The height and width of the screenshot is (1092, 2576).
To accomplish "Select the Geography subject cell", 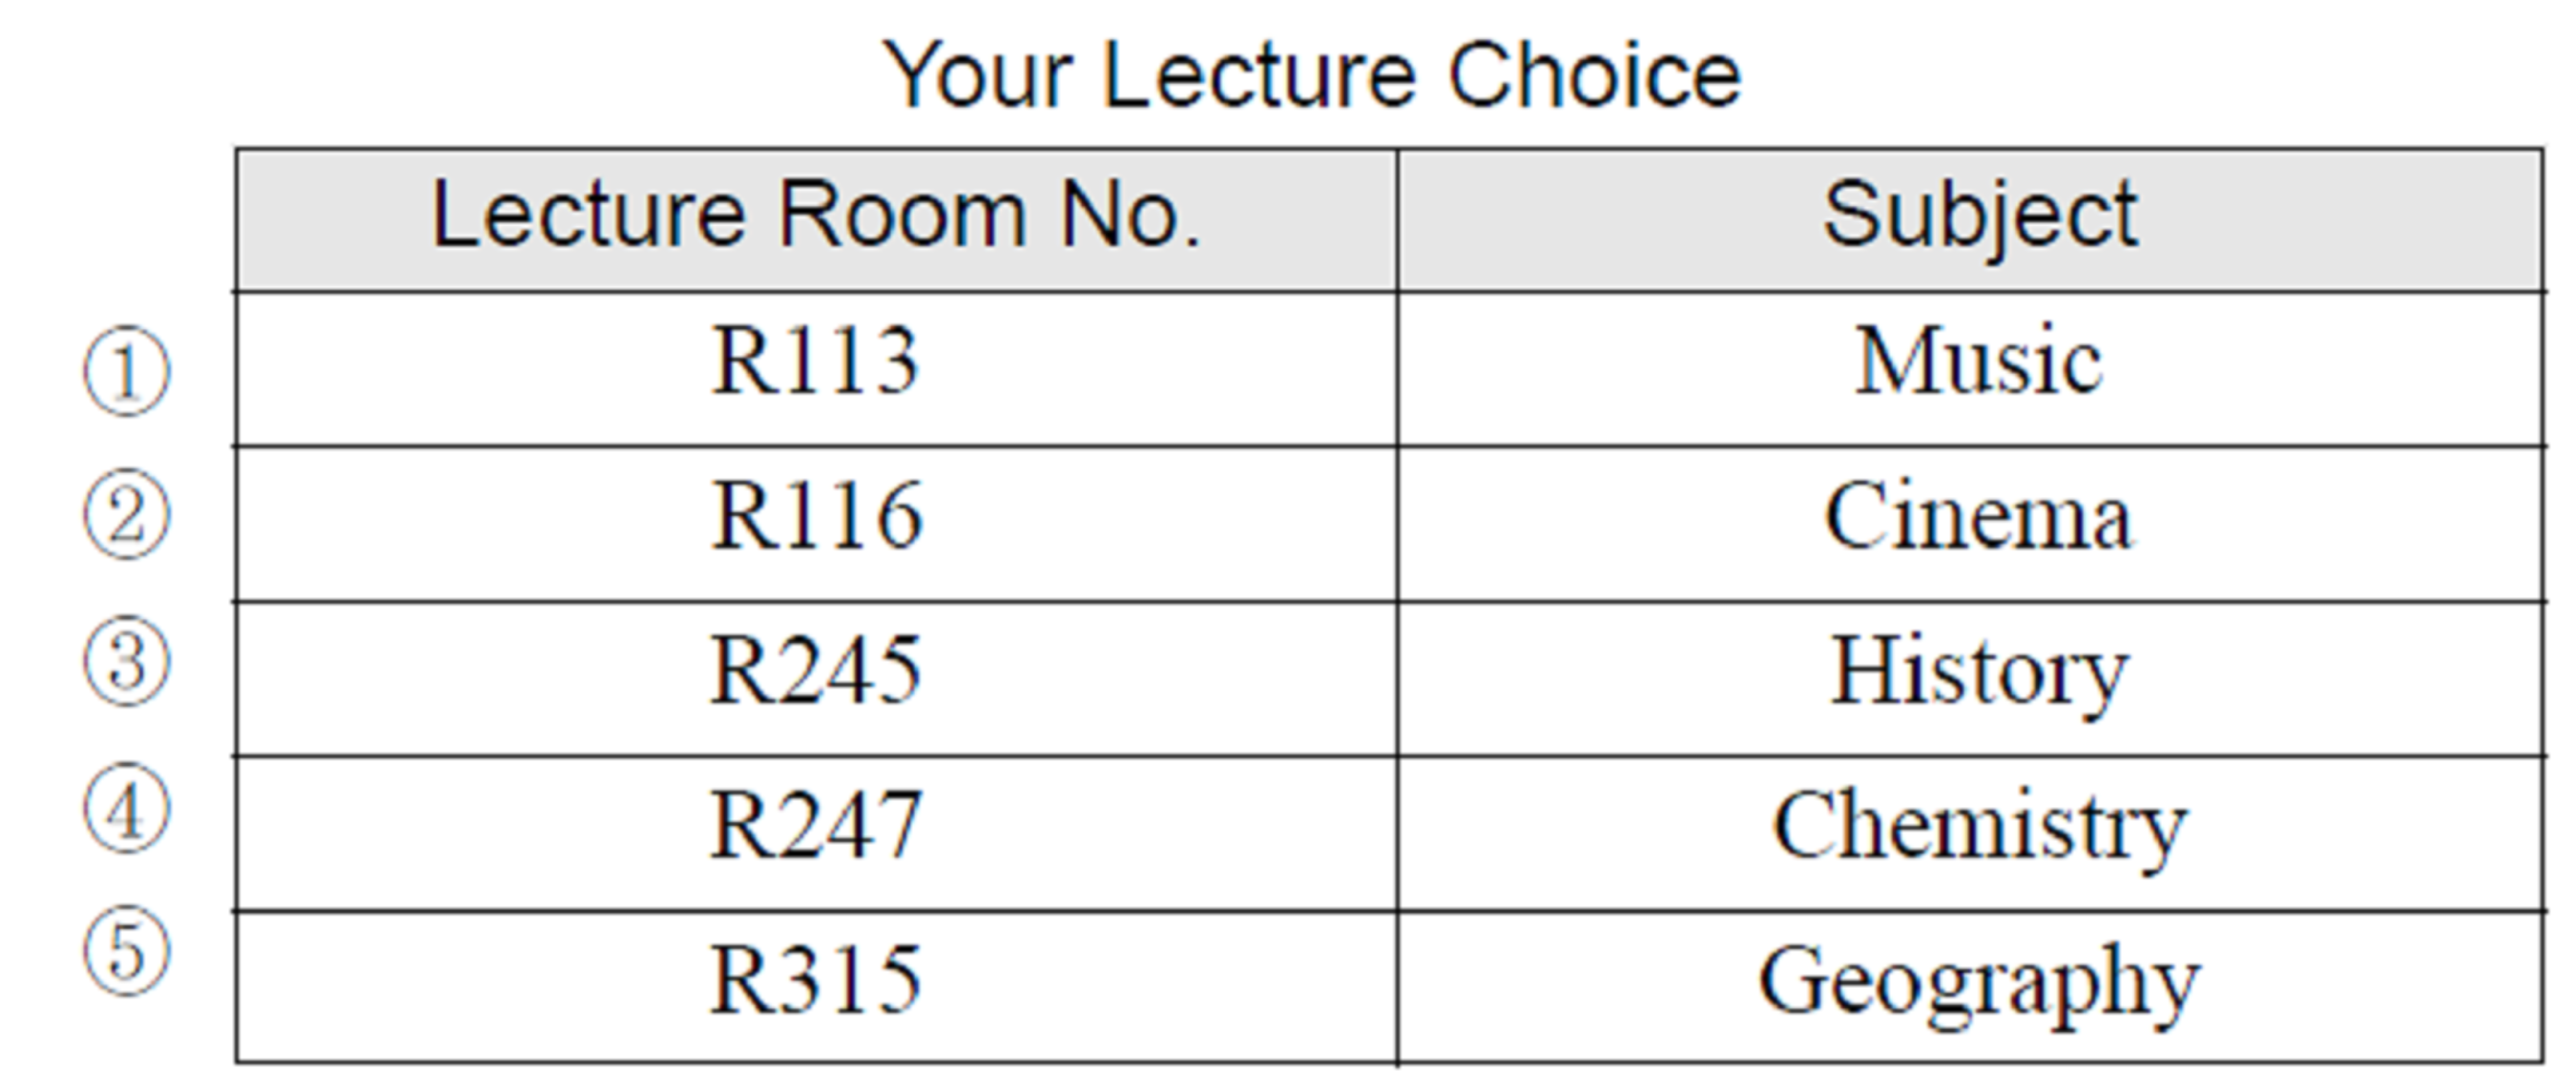I will point(1971,987).
